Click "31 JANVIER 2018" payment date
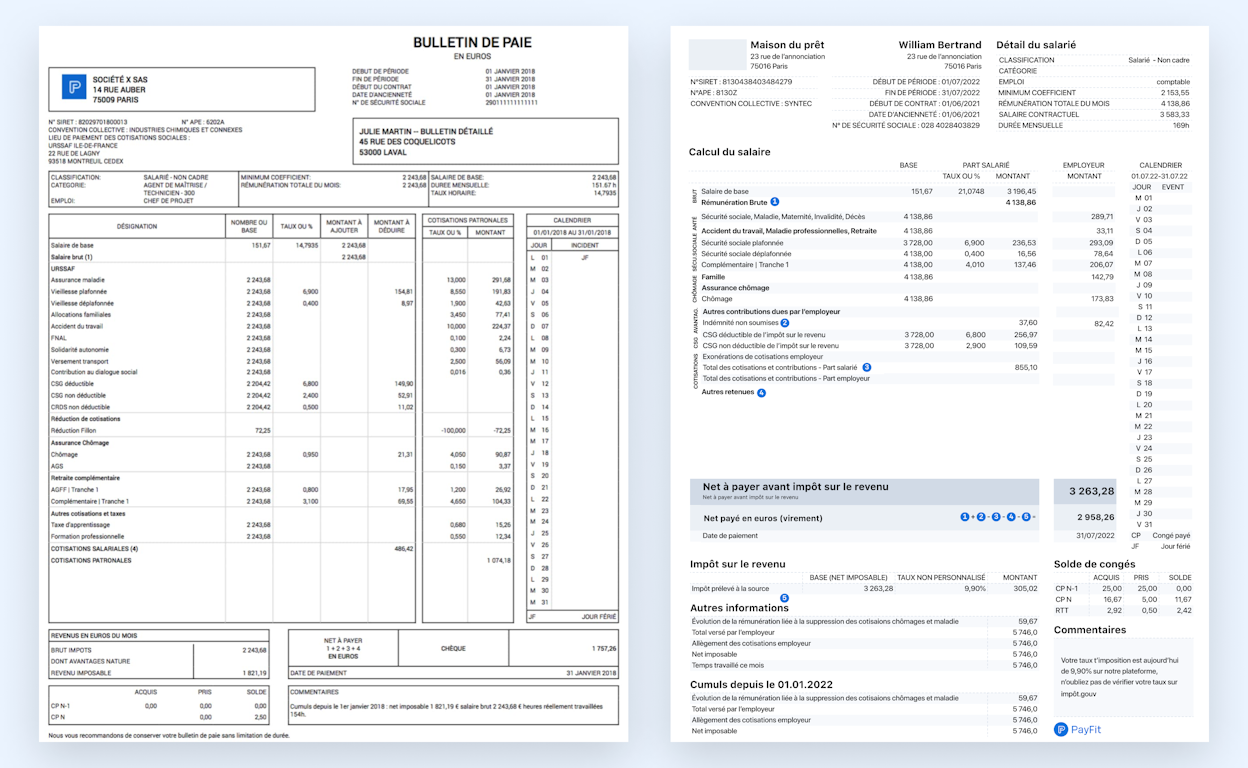The image size is (1248, 768). (x=592, y=673)
